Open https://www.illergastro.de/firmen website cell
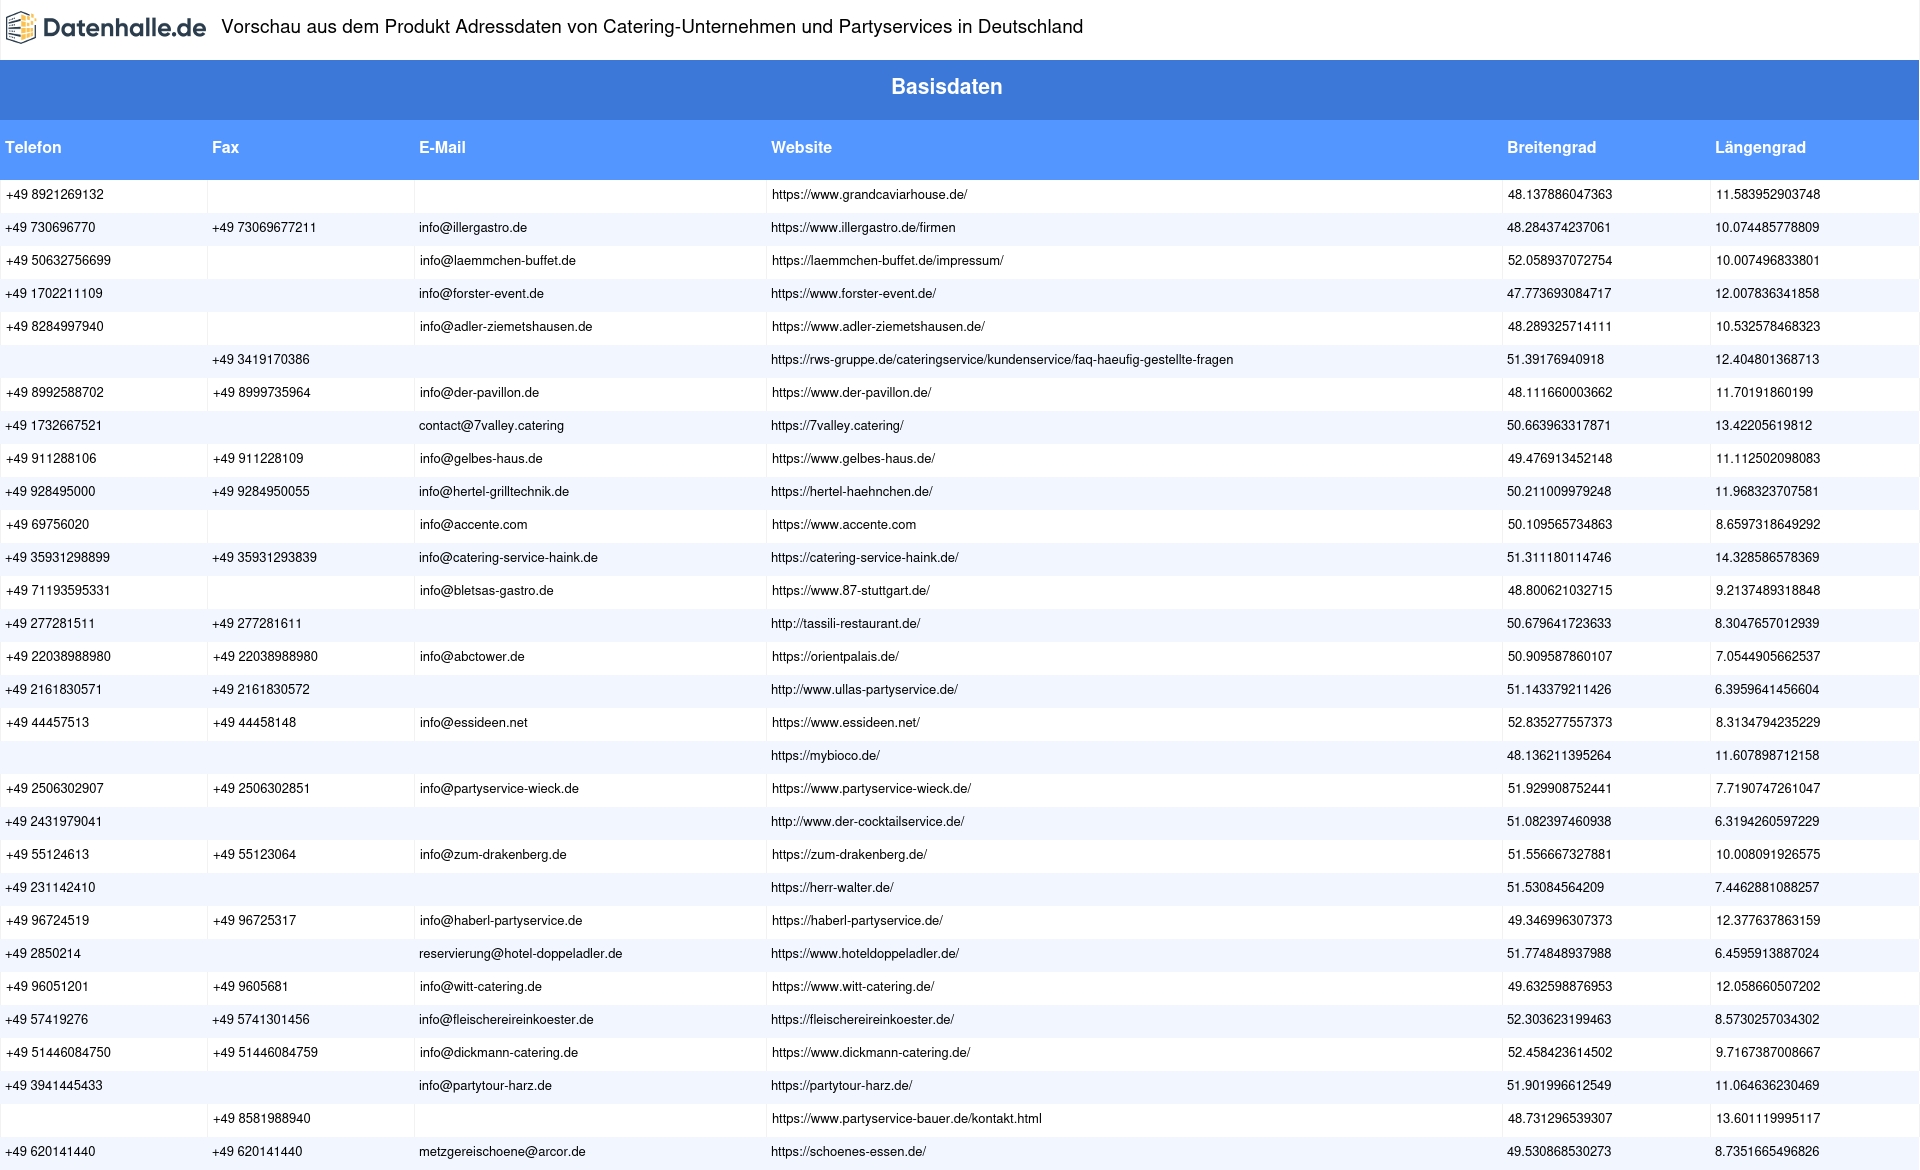This screenshot has height=1170, width=1920. pos(863,228)
